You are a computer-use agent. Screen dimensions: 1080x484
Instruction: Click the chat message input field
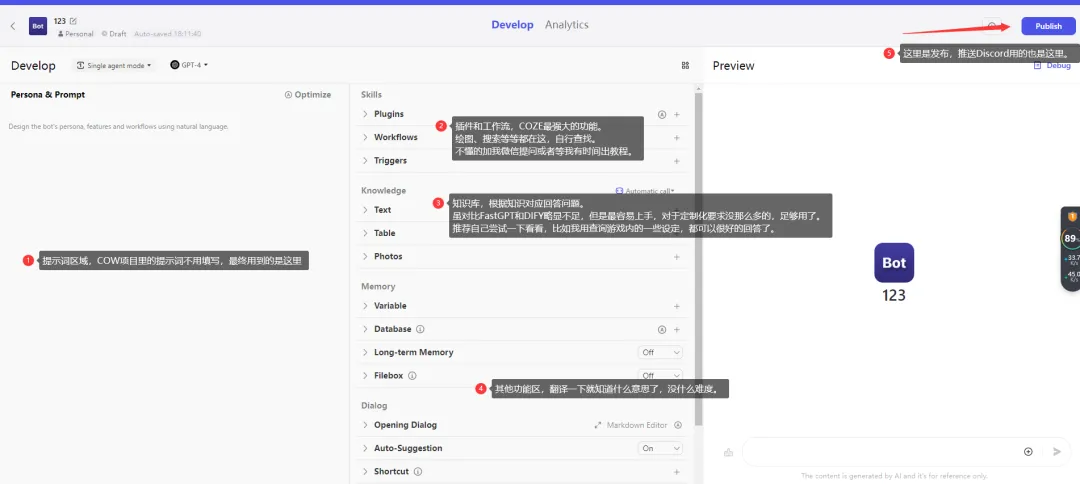[882, 452]
